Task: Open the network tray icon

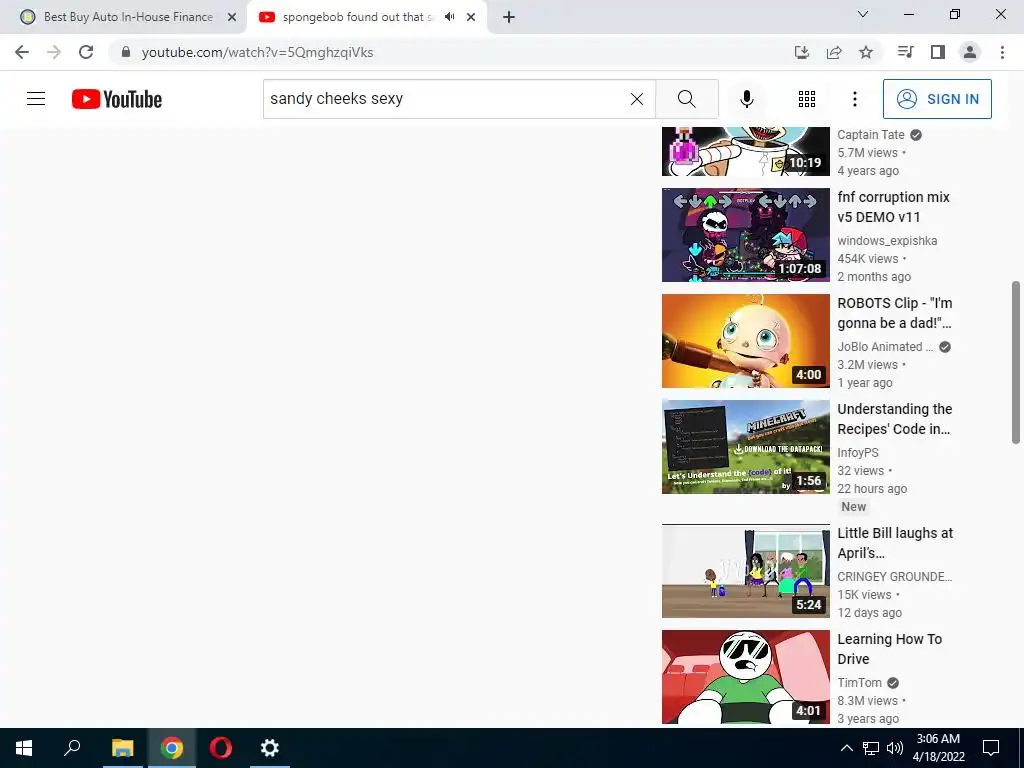Action: [871, 748]
